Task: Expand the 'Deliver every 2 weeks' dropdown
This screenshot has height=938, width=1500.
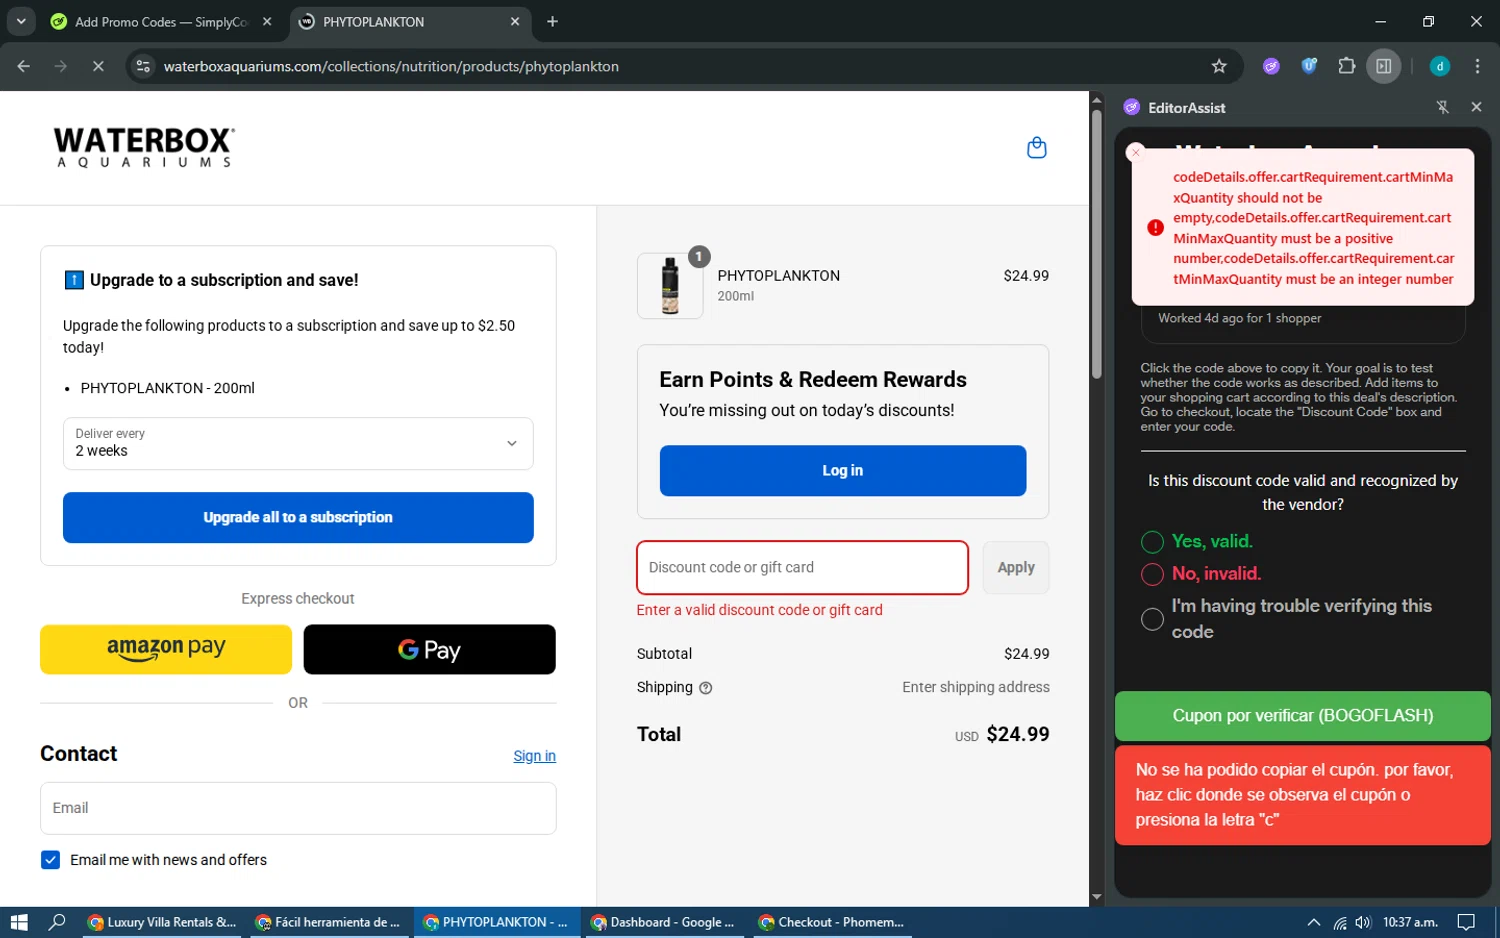Action: (298, 443)
